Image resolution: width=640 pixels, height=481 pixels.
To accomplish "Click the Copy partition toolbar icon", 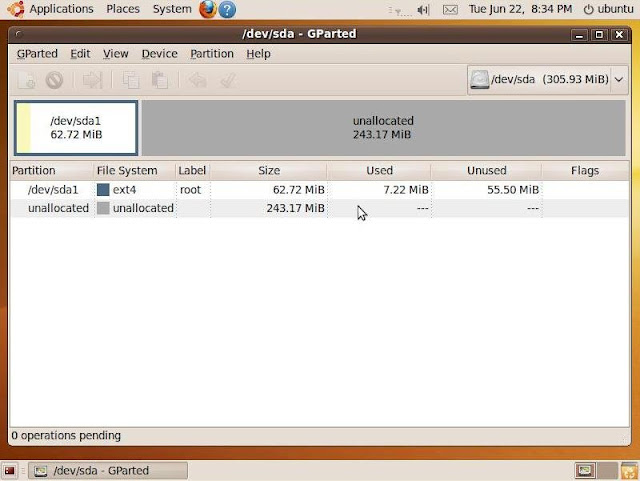I will [131, 80].
